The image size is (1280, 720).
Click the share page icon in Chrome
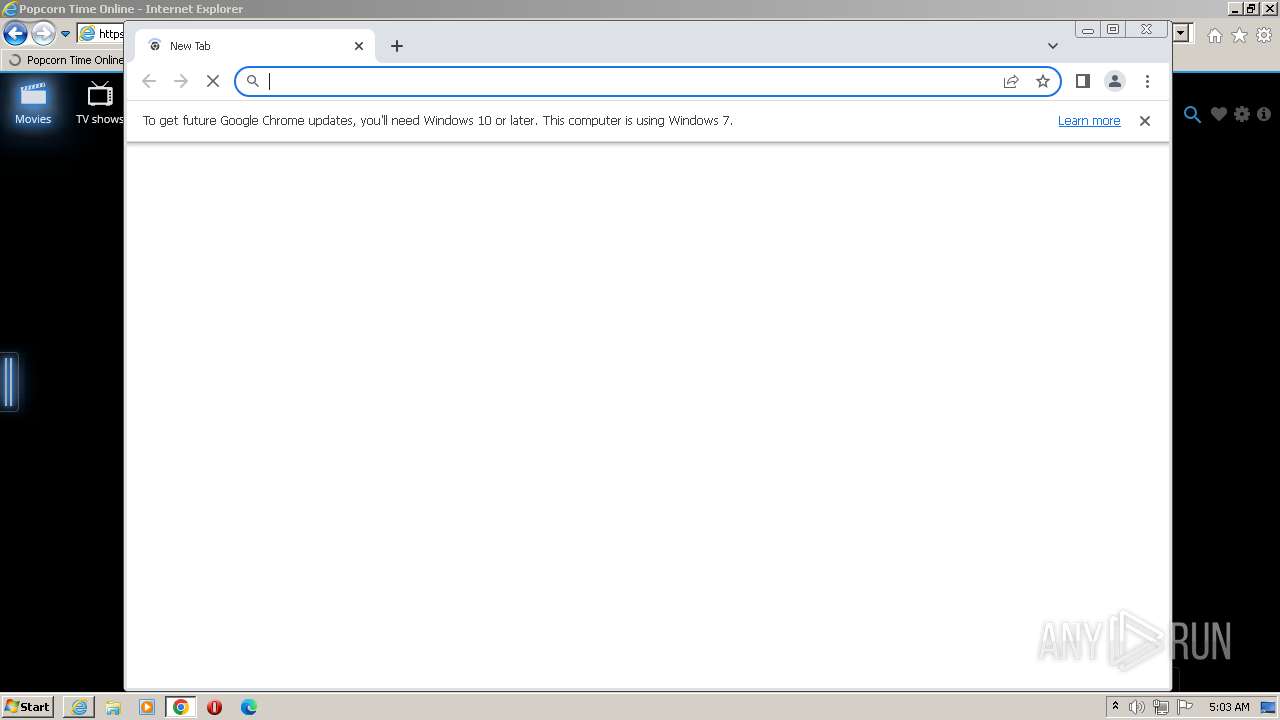click(x=1011, y=81)
